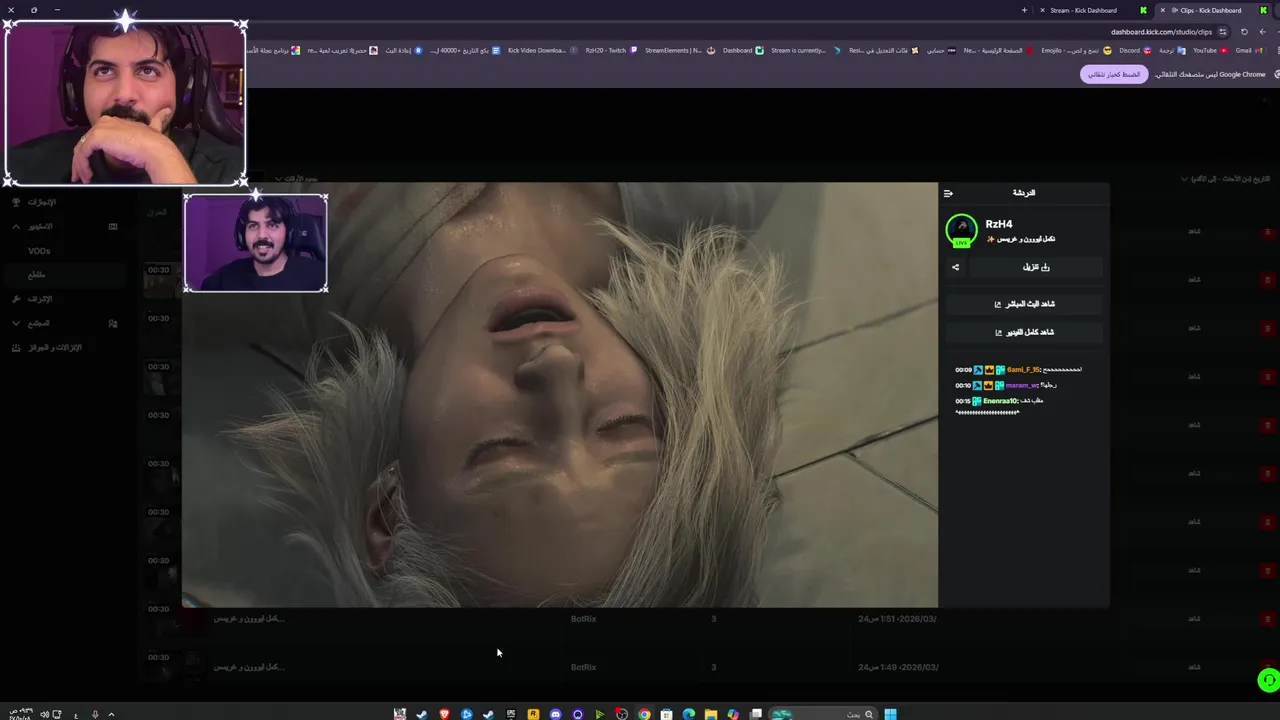
Task: Open the volume icon in system tray
Action: click(43, 714)
